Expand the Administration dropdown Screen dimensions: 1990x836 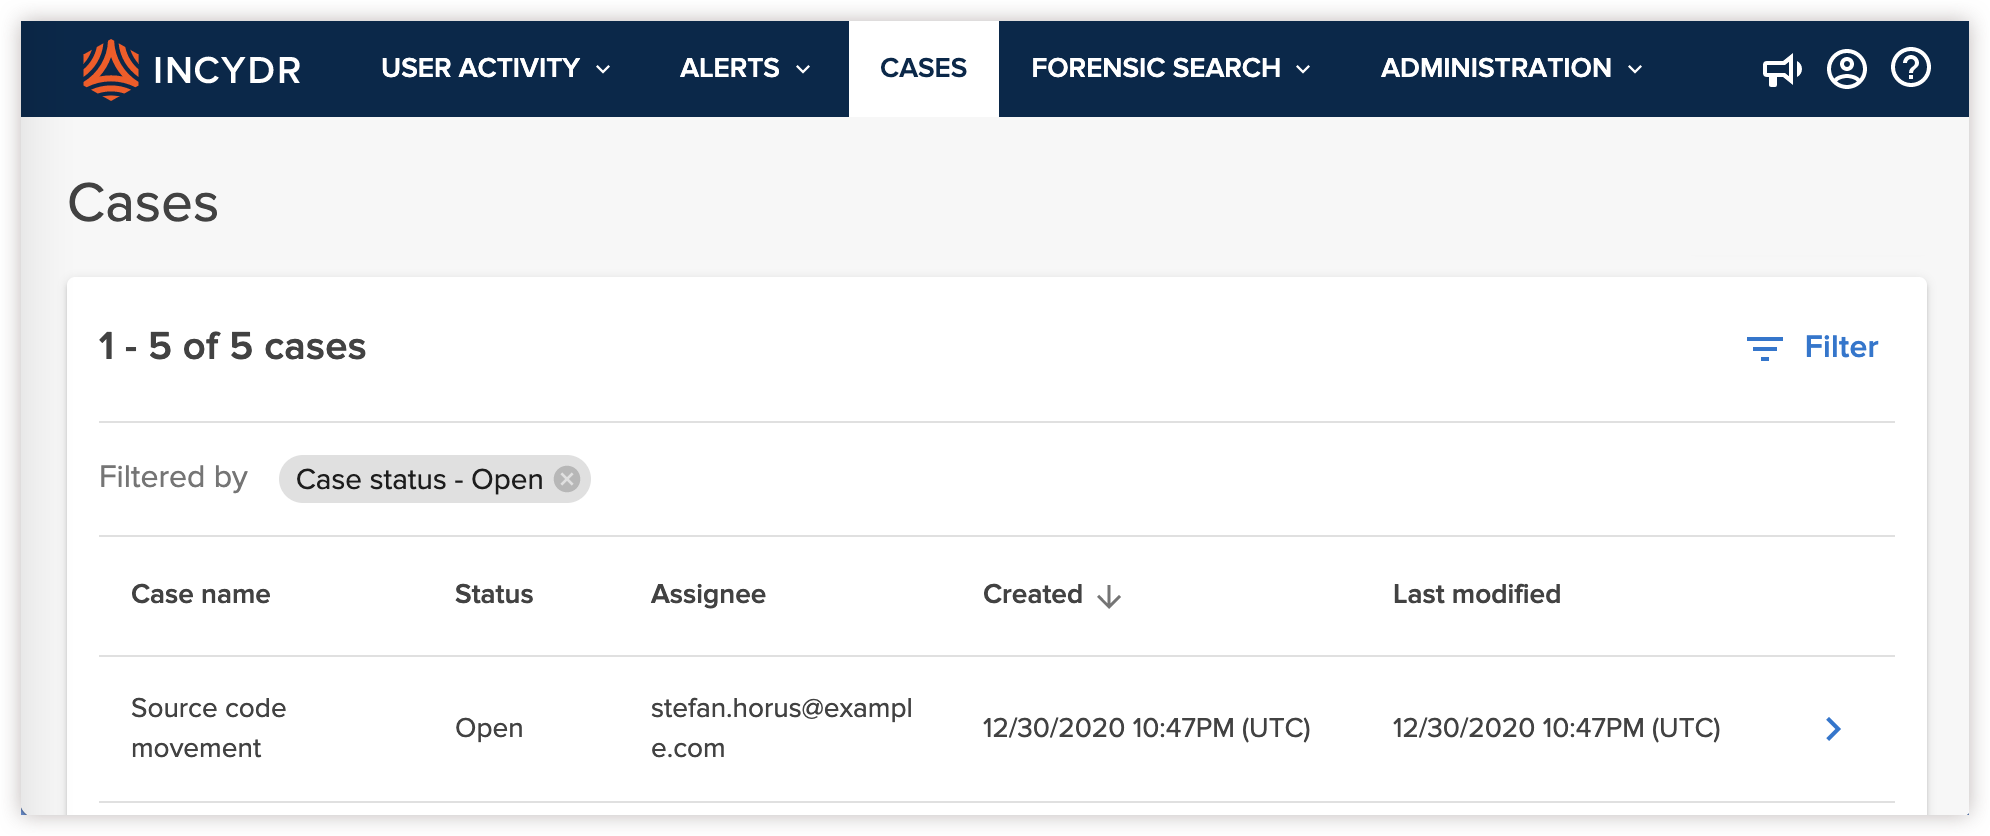click(1510, 68)
